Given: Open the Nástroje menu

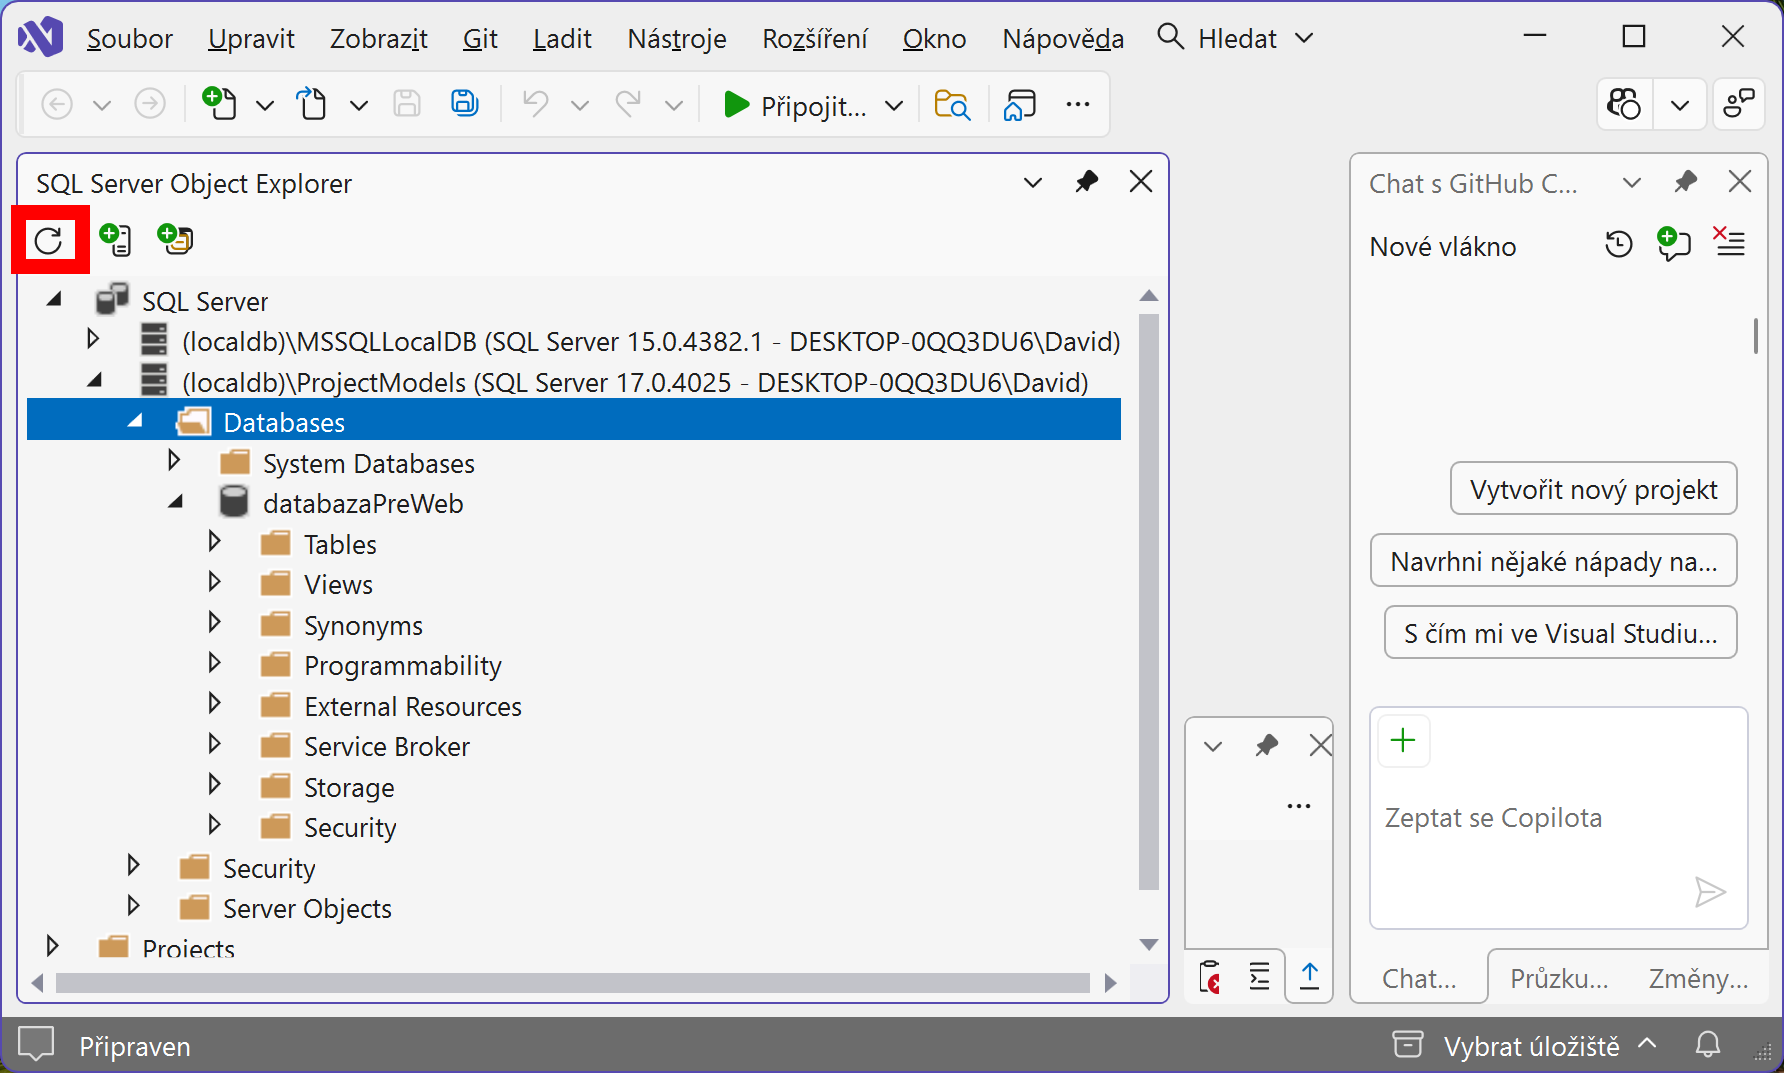Looking at the screenshot, I should coord(677,39).
